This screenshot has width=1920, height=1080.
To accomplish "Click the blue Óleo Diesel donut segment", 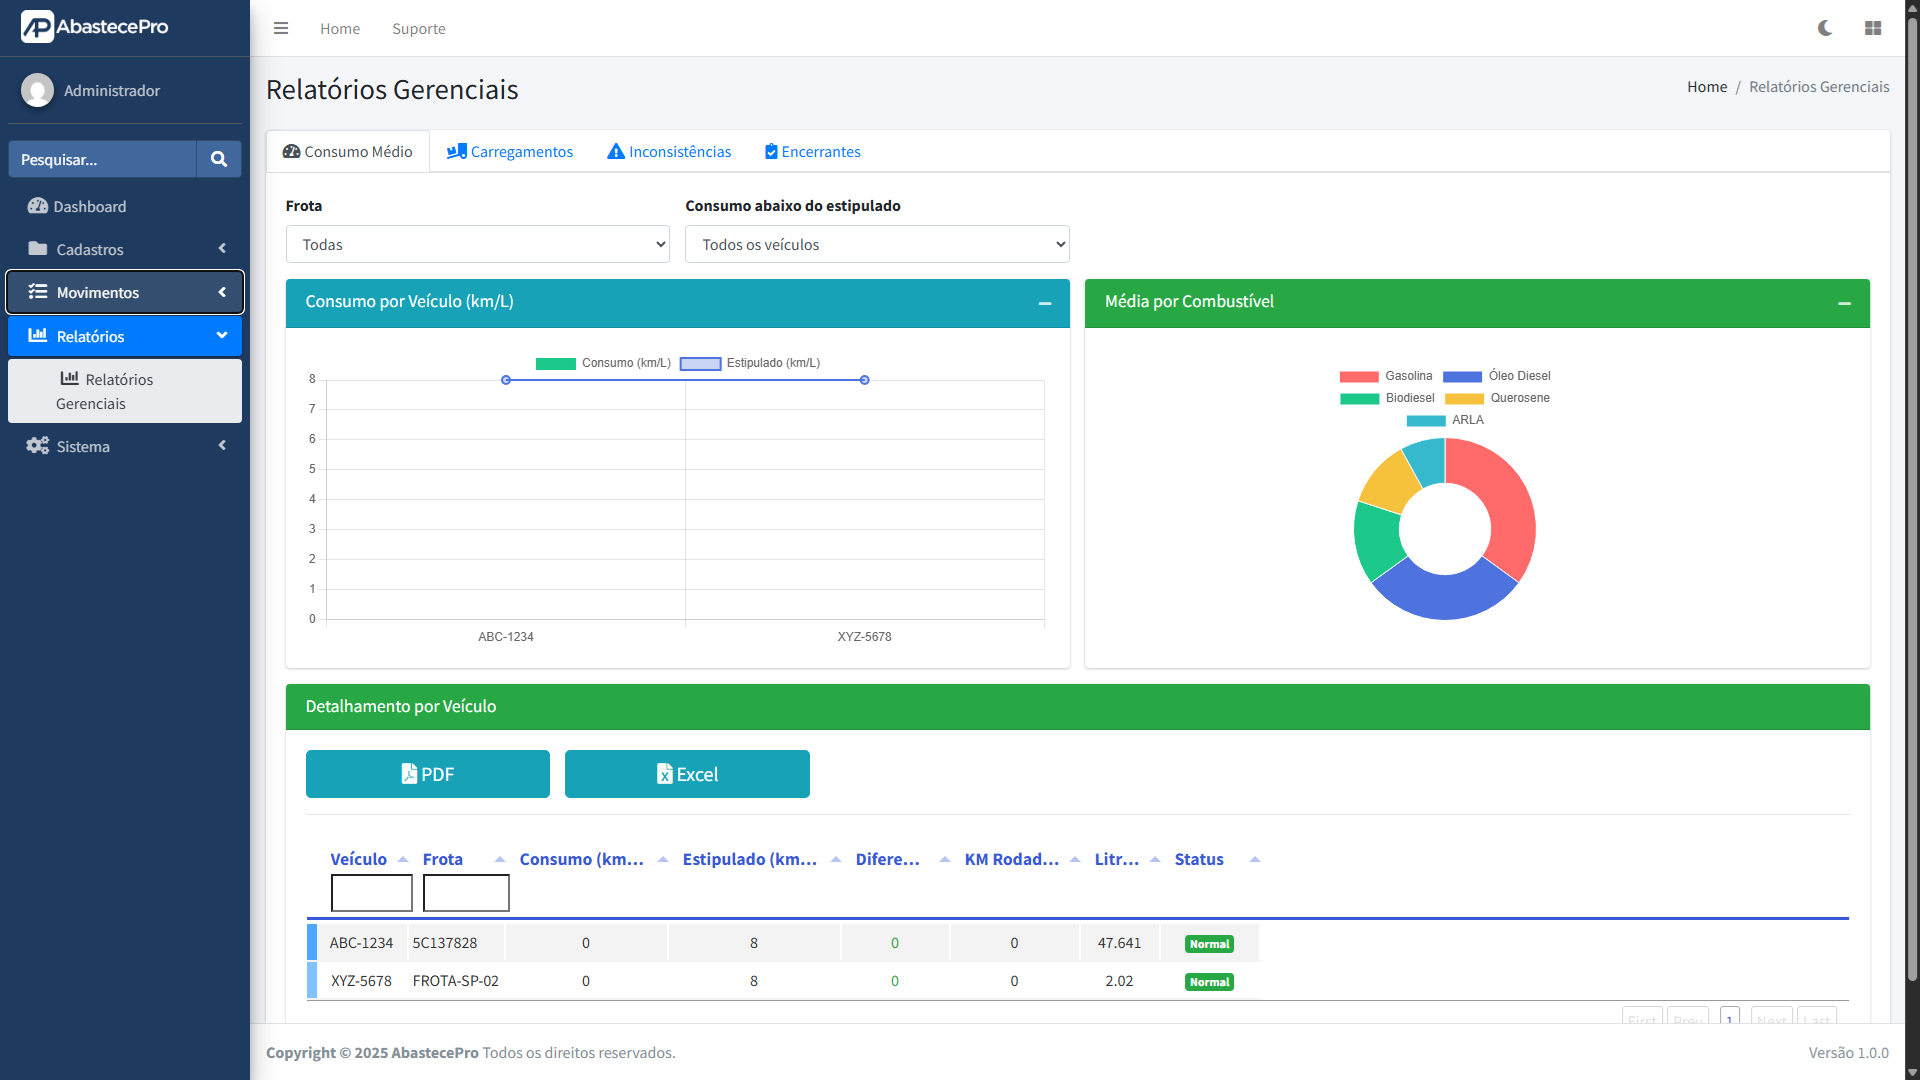I will (1444, 595).
